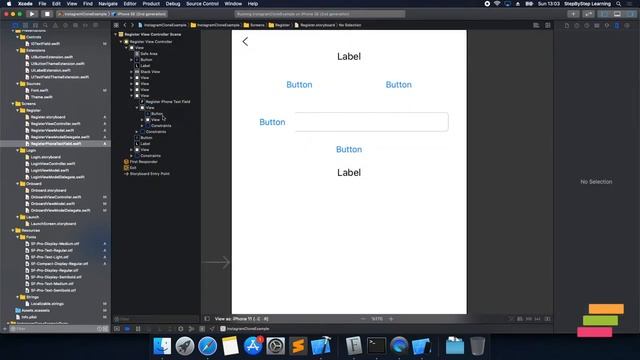
Task: Show the Size inspector
Action: [x=617, y=25]
